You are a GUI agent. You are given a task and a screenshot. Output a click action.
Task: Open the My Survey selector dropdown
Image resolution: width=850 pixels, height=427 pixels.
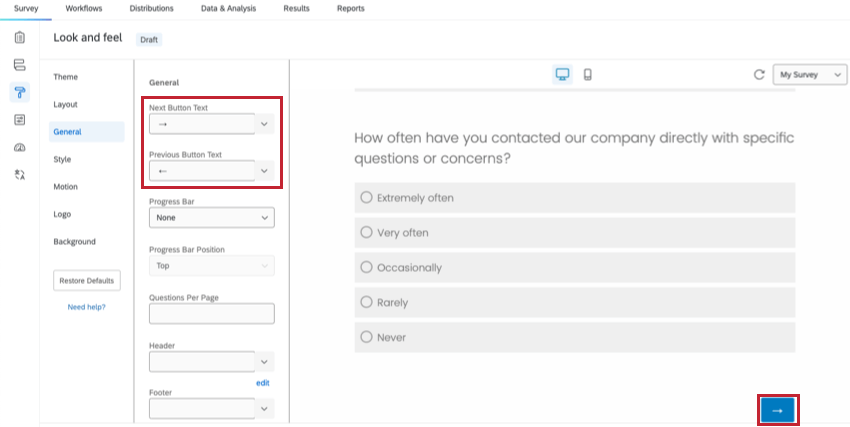[x=809, y=75]
